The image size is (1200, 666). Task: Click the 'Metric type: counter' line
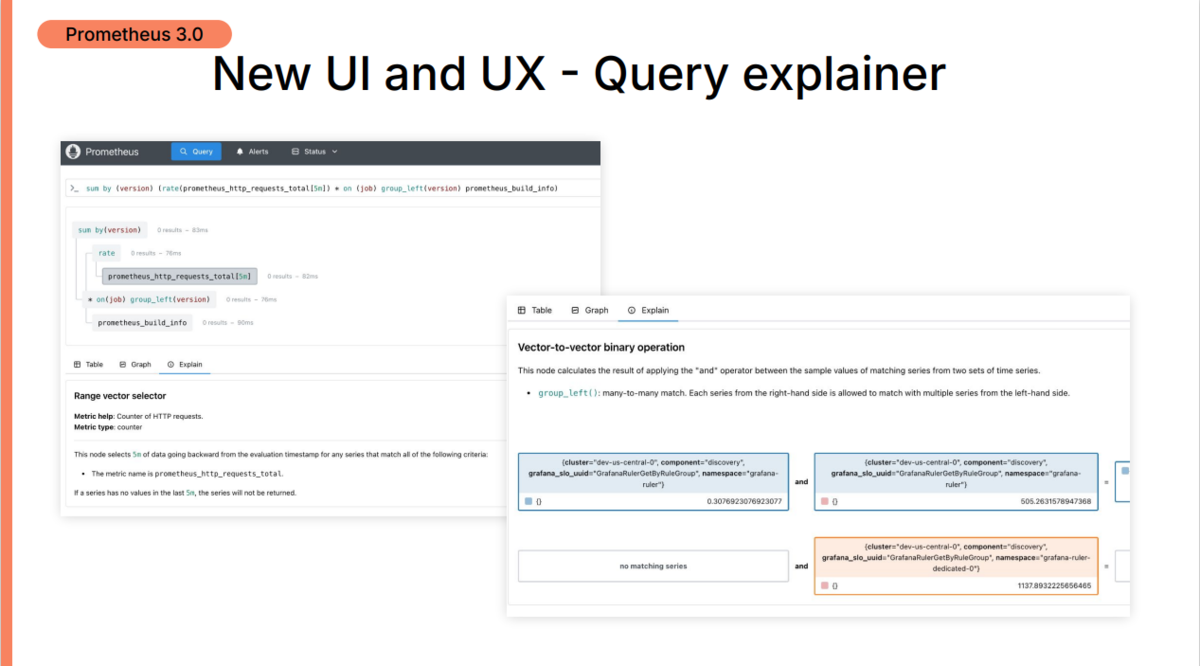click(108, 427)
